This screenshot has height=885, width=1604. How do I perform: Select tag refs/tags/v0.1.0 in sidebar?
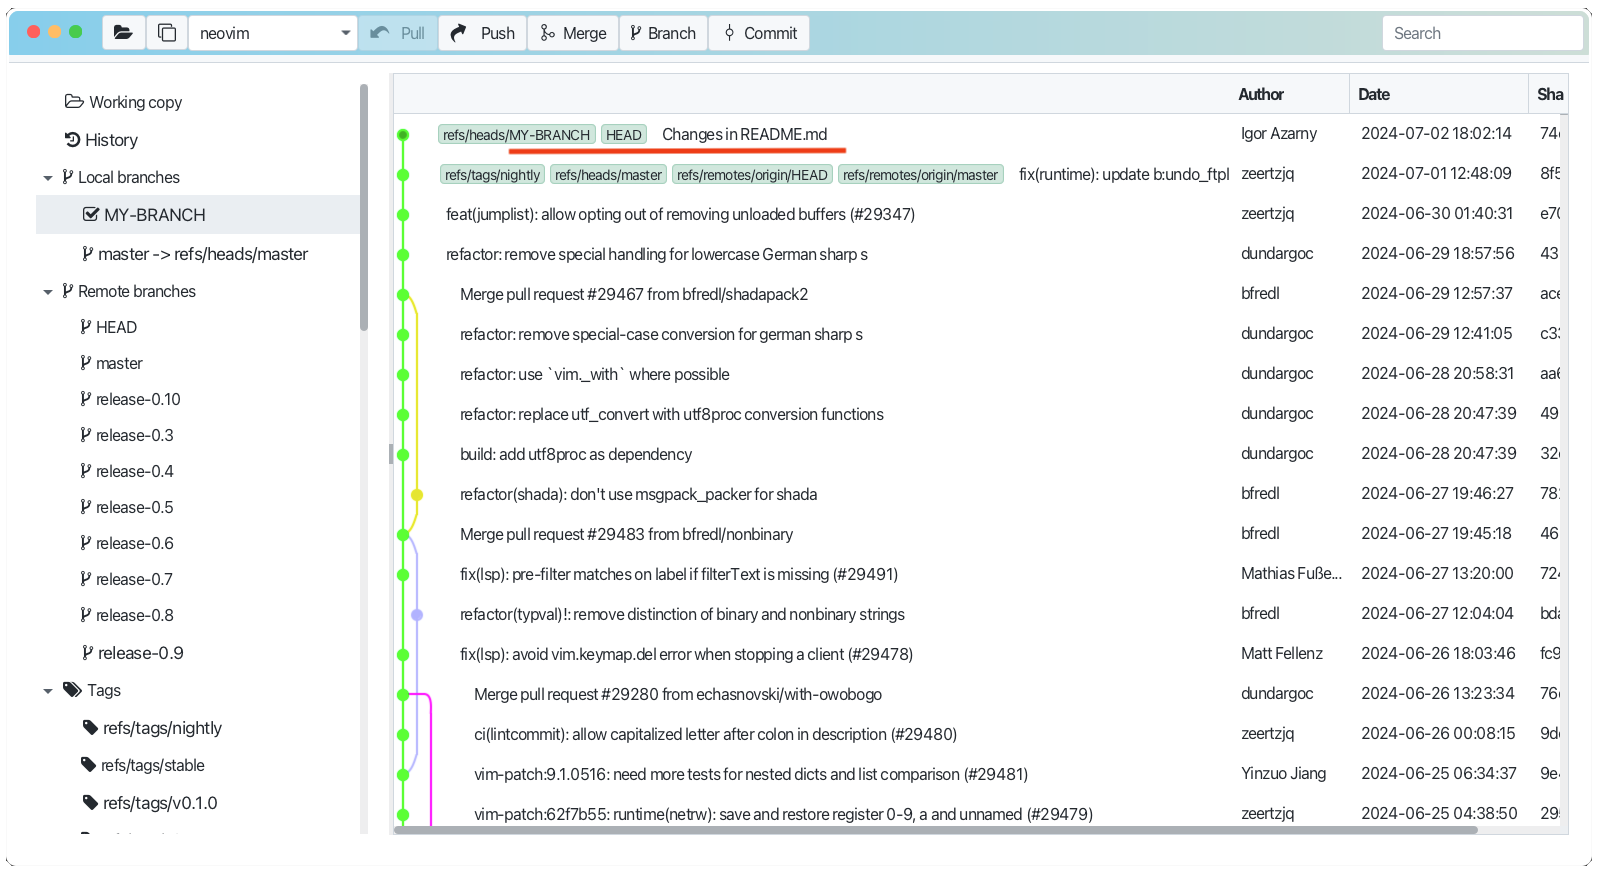(150, 803)
